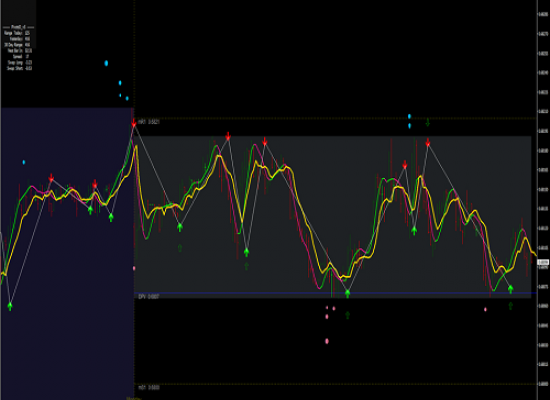Select the blue DPV horizontal line
The height and width of the screenshot is (400, 550).
(x=335, y=293)
